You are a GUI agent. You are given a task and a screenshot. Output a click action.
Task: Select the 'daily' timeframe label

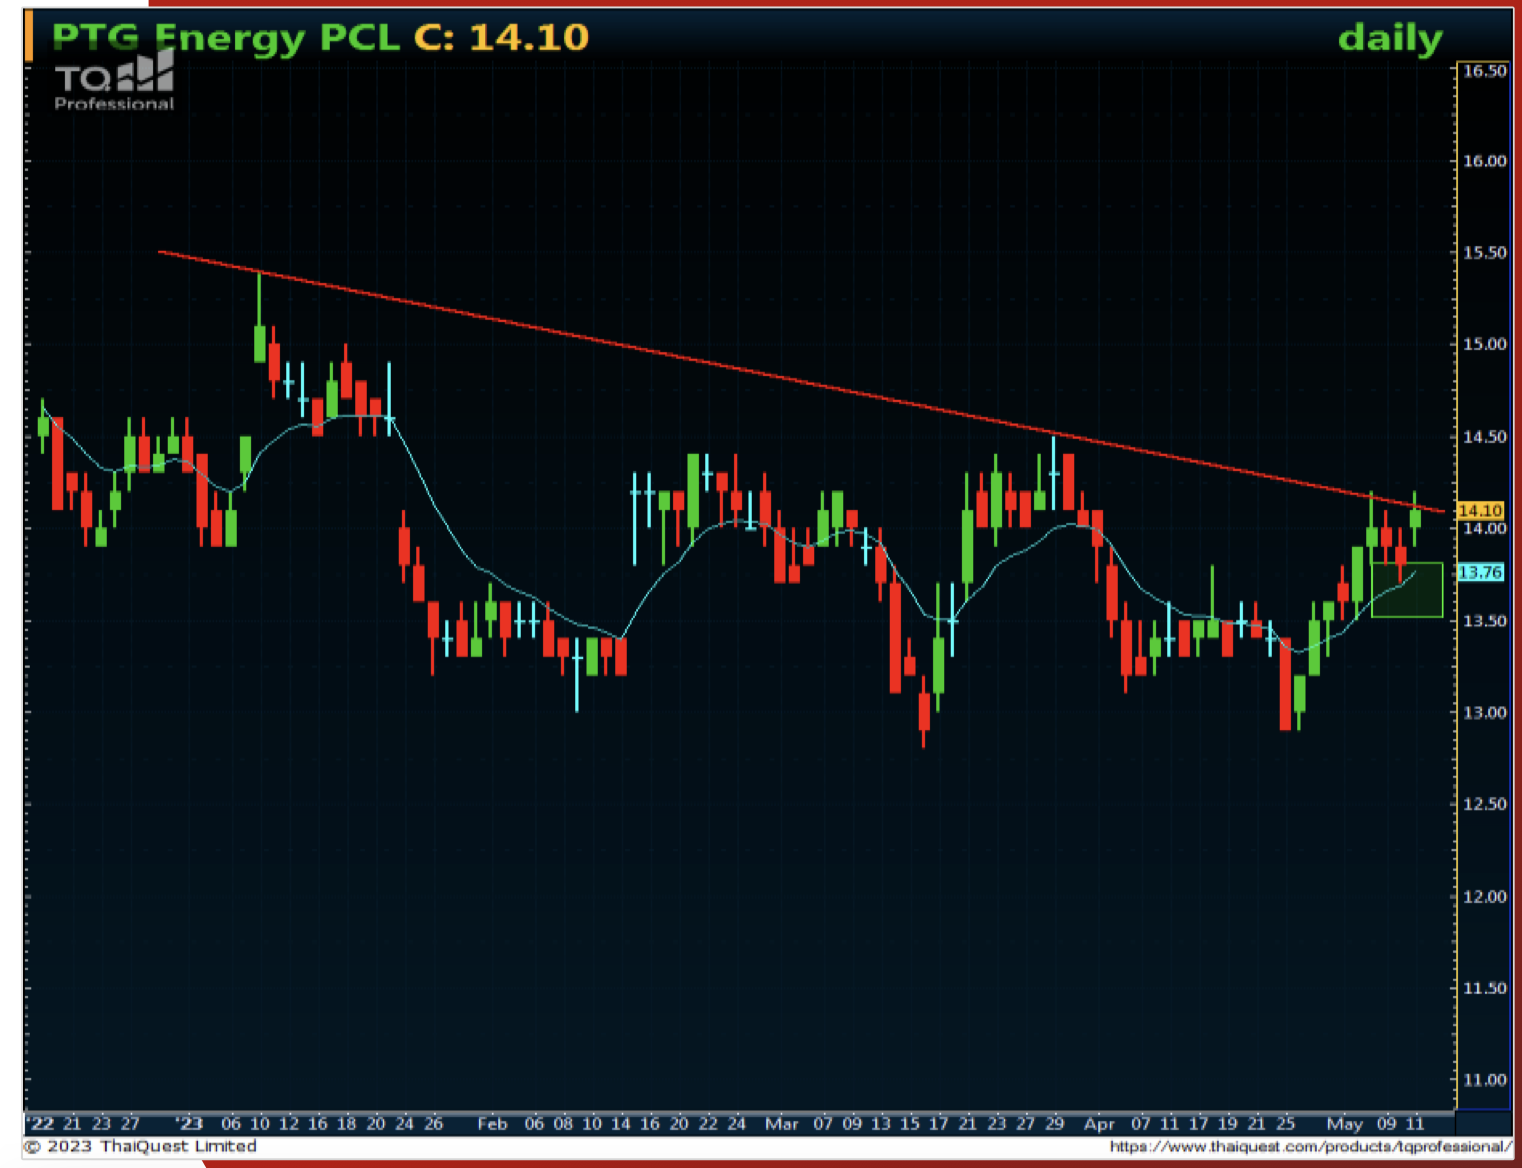click(x=1390, y=39)
